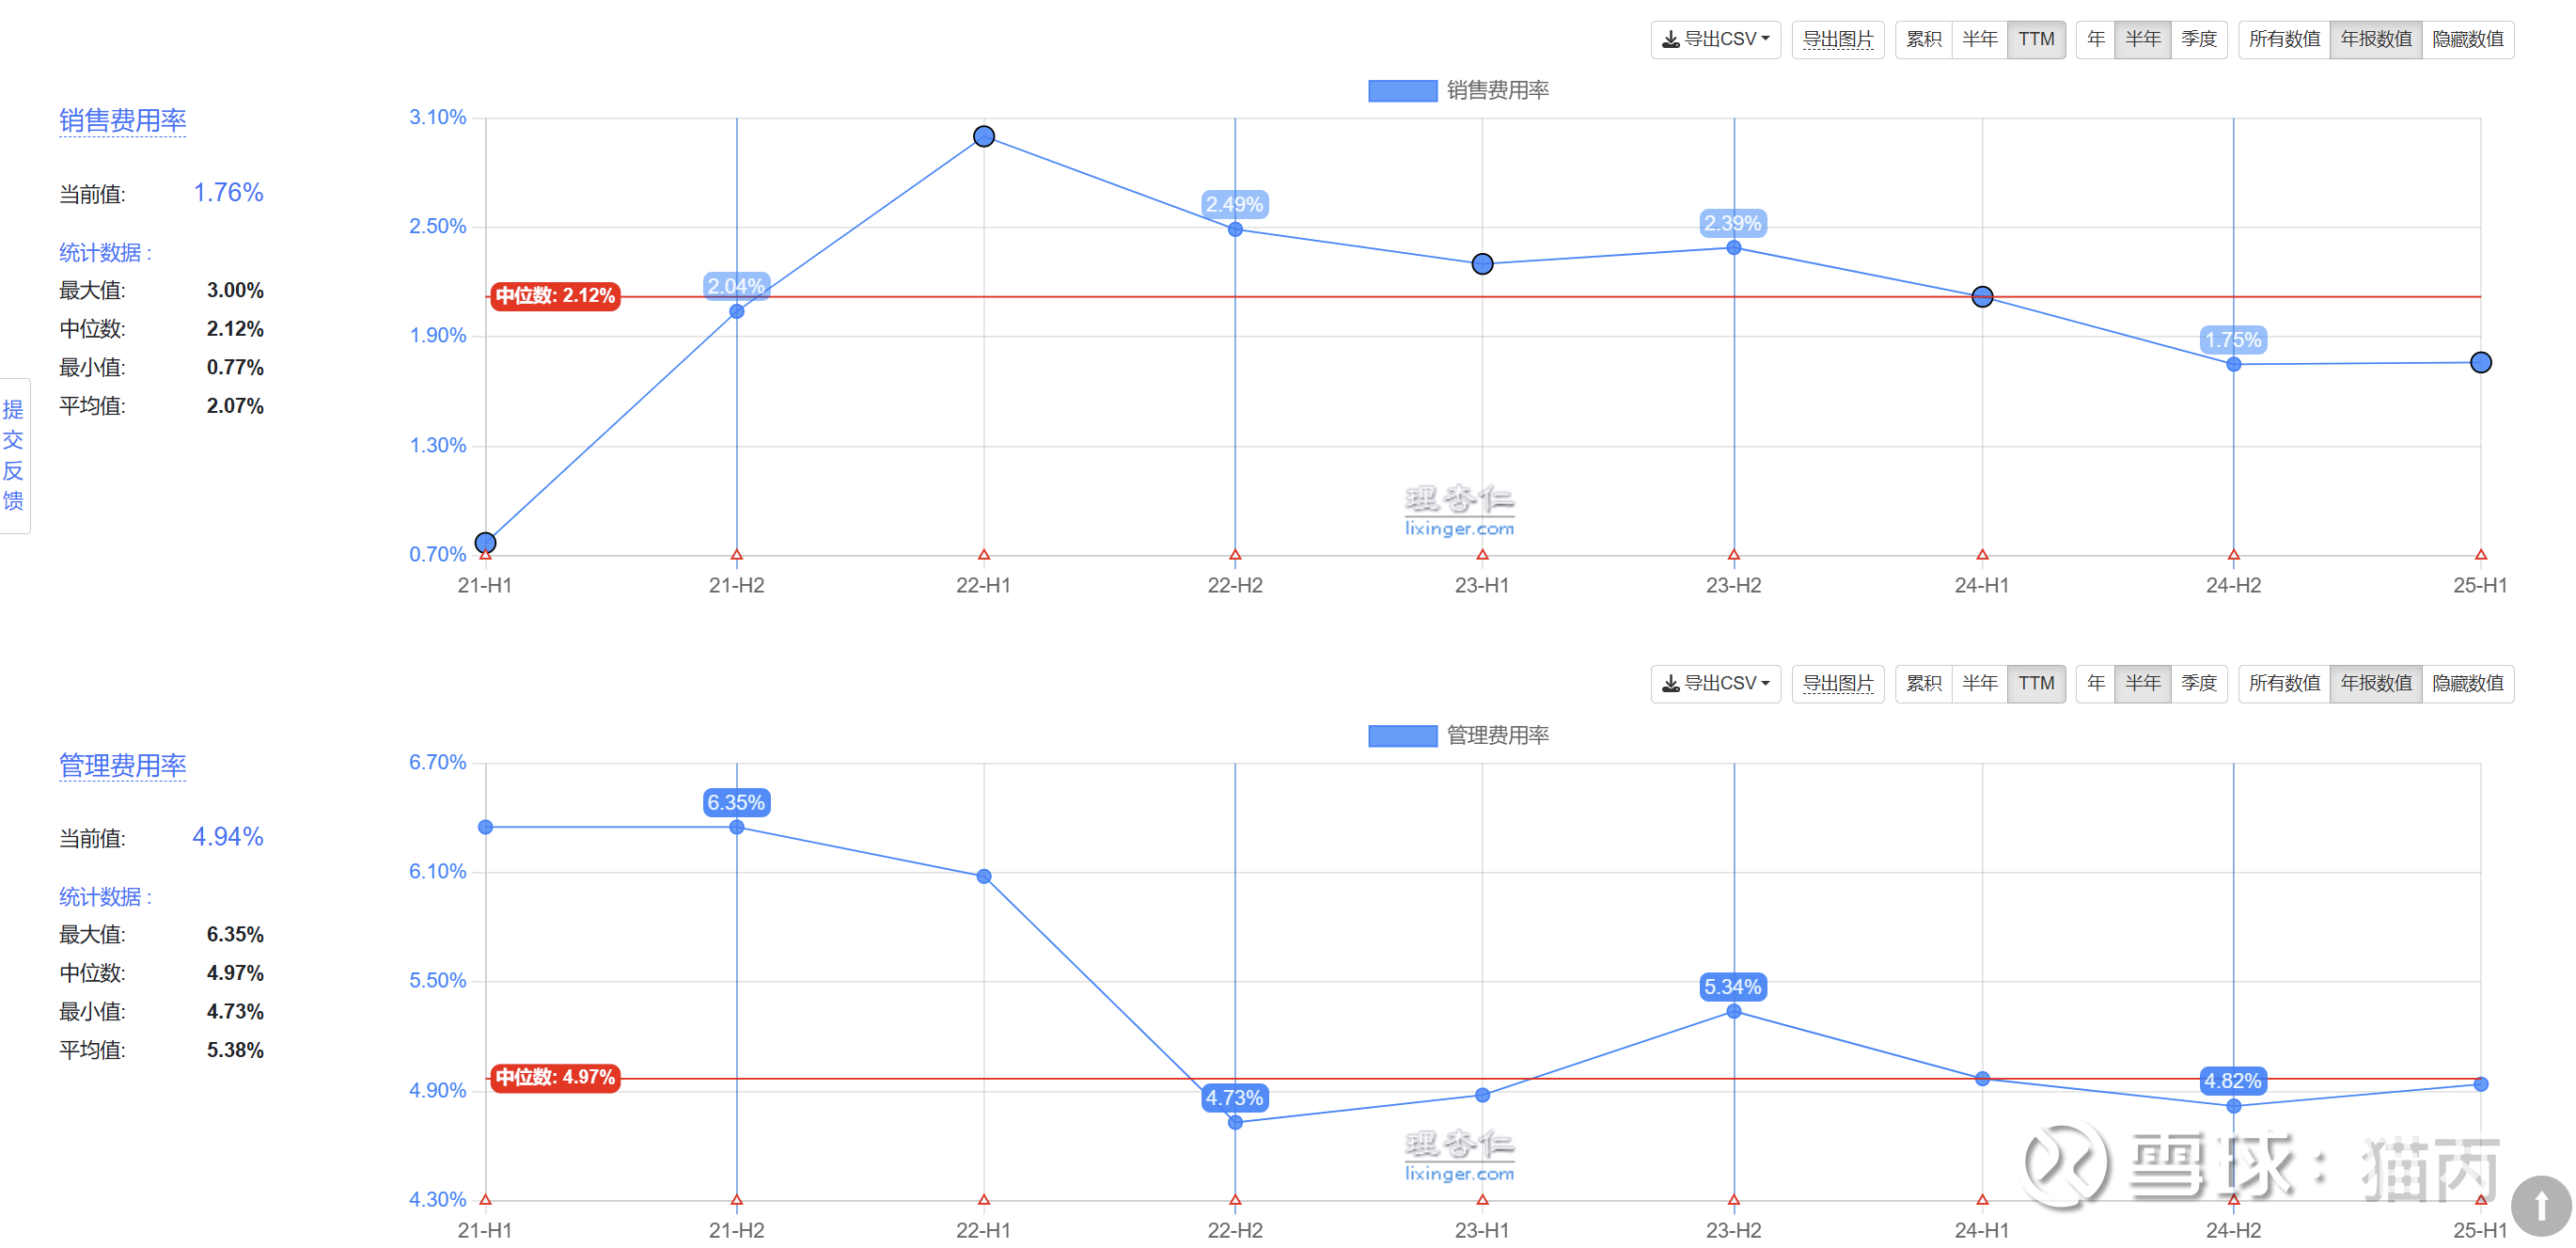The image size is (2576, 1248).
Task: Open the 管理费用率 title link
Action: tap(122, 766)
